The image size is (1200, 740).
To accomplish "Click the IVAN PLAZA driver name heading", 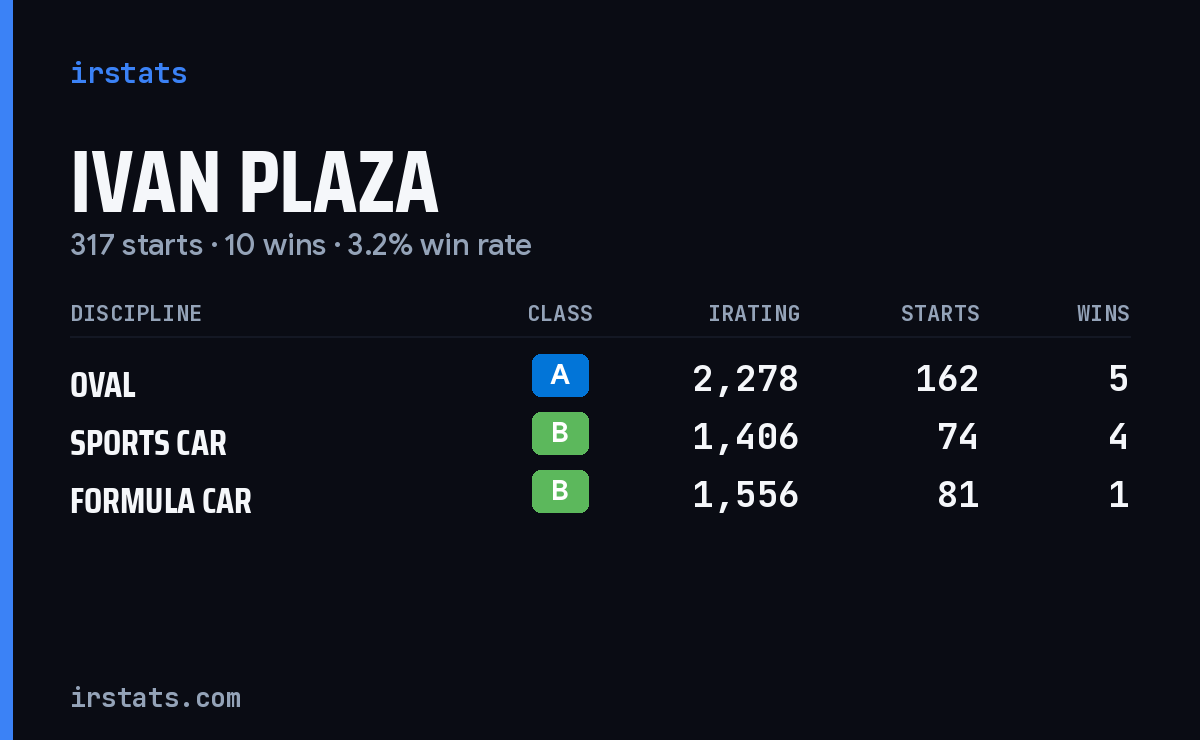I will click(254, 183).
